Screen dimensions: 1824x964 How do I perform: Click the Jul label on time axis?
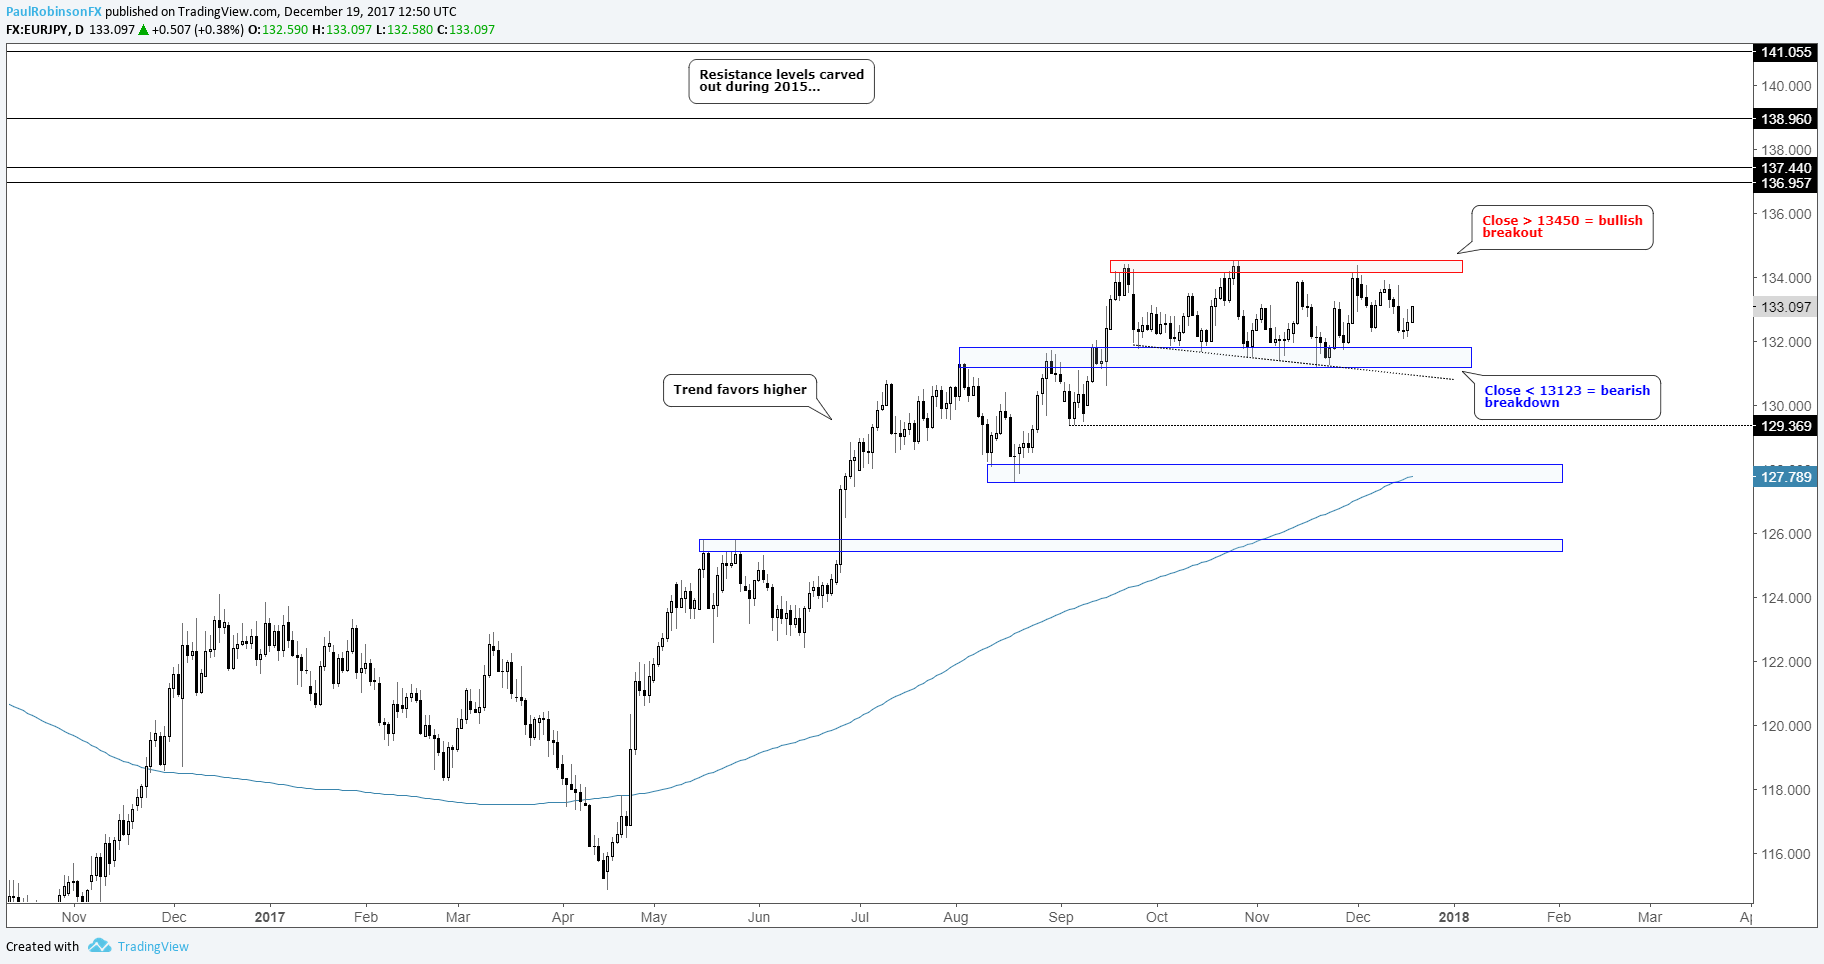(x=860, y=917)
